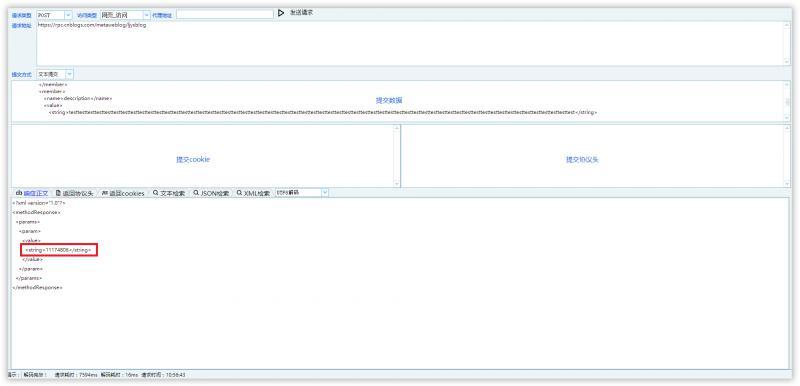Click the <?xml version line in response
800x386 pixels.
coord(39,203)
